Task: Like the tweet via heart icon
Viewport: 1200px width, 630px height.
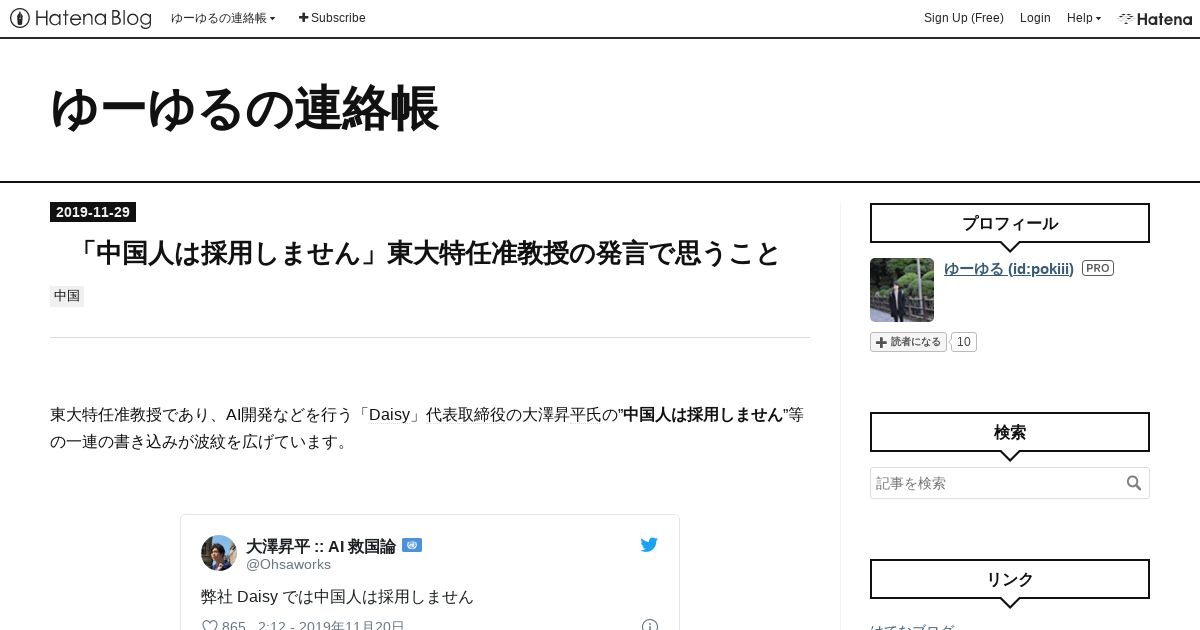Action: point(210,626)
